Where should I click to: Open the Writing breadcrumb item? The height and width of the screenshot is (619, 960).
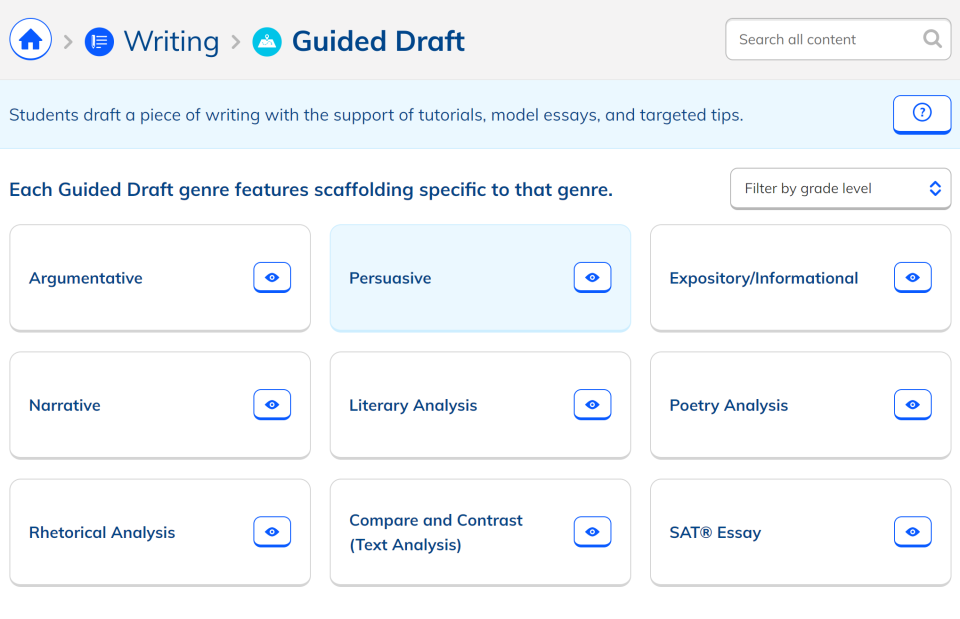point(171,41)
